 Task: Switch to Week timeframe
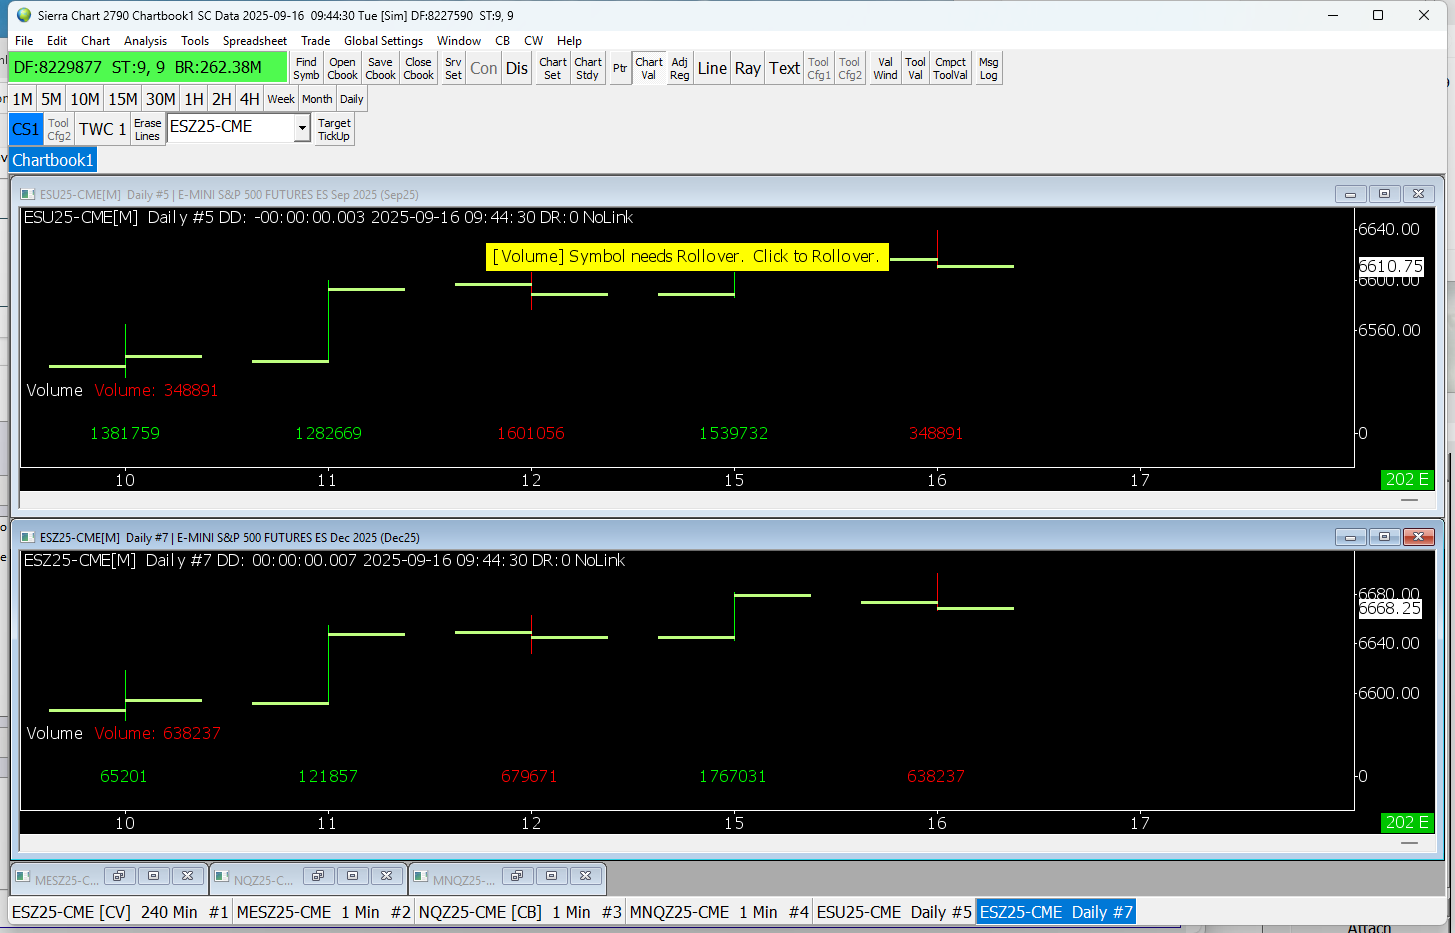point(281,99)
